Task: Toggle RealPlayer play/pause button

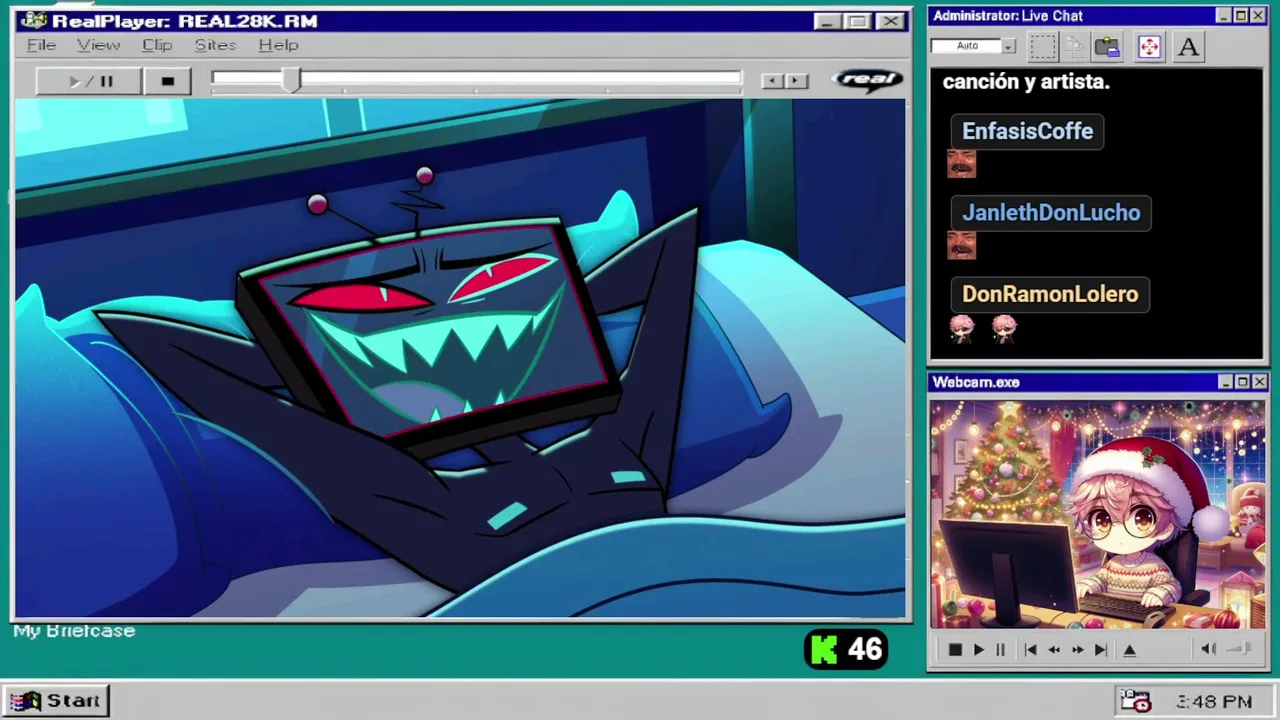Action: tap(89, 81)
